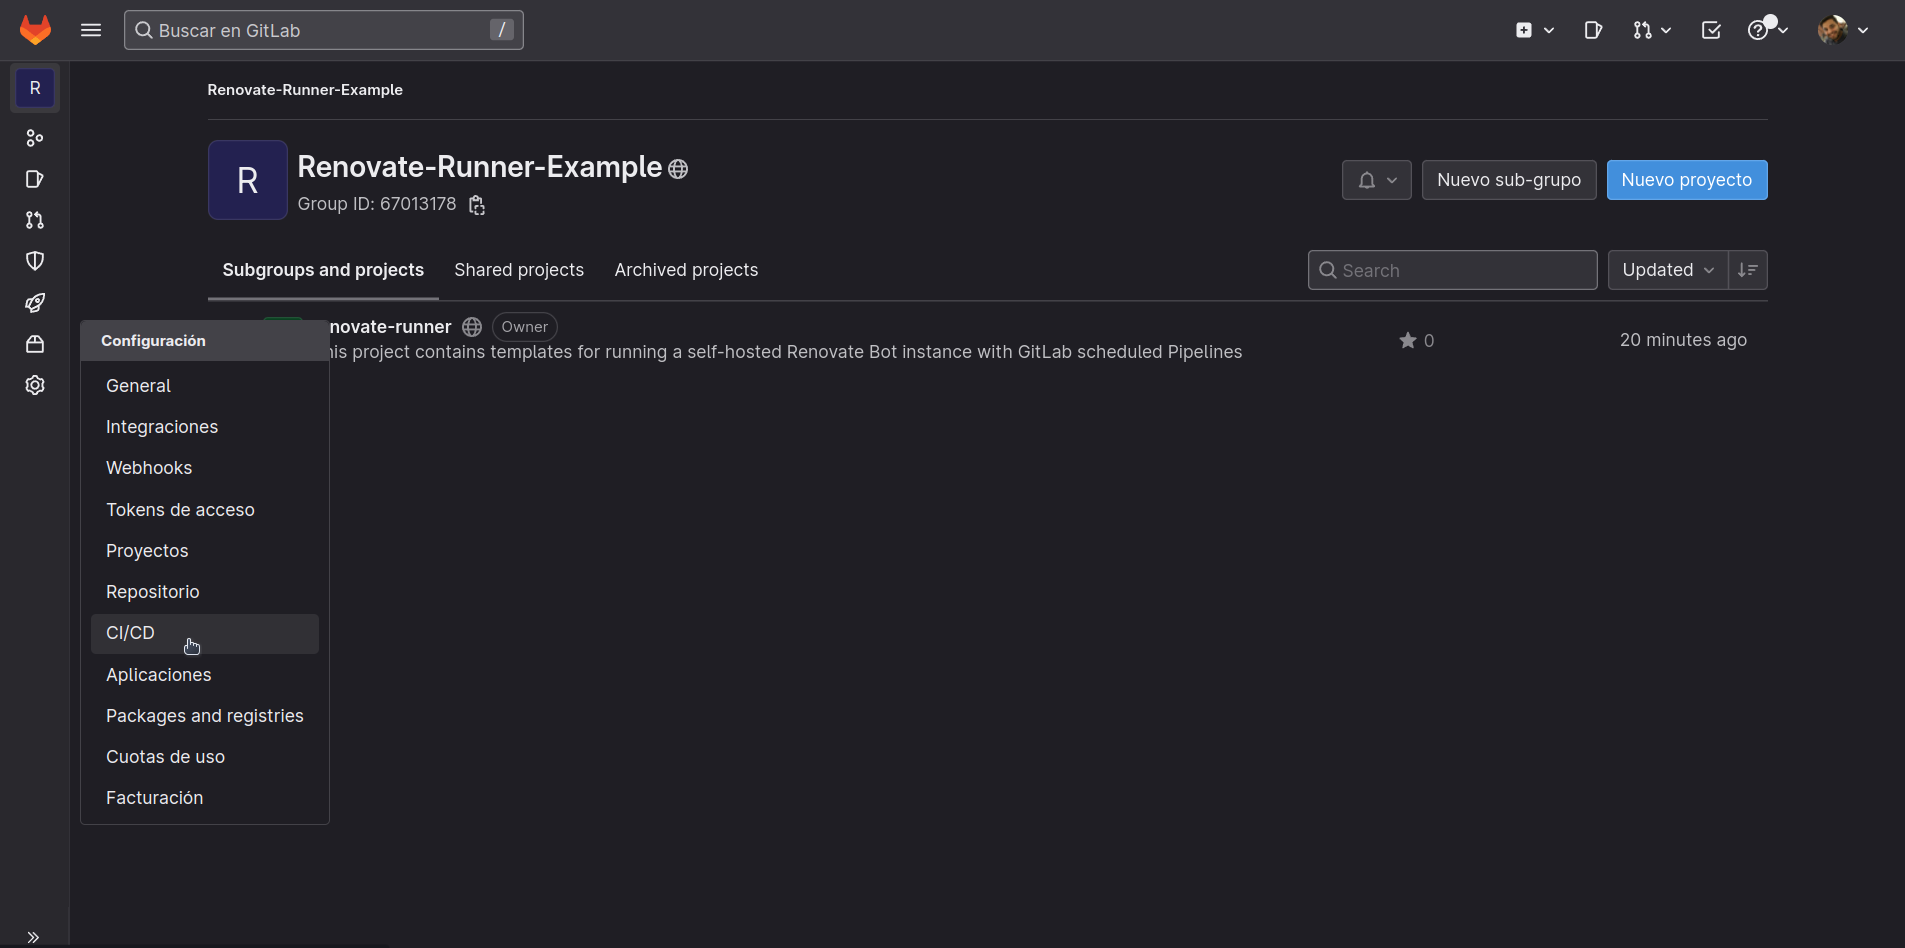This screenshot has width=1905, height=948.
Task: Open group information sidebar icon
Action: point(35,138)
